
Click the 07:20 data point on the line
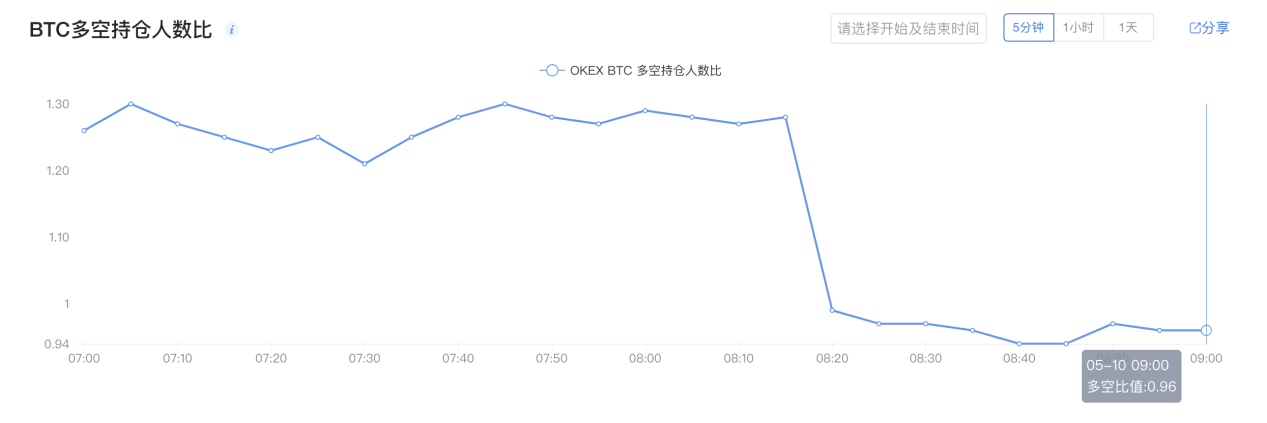(x=271, y=150)
